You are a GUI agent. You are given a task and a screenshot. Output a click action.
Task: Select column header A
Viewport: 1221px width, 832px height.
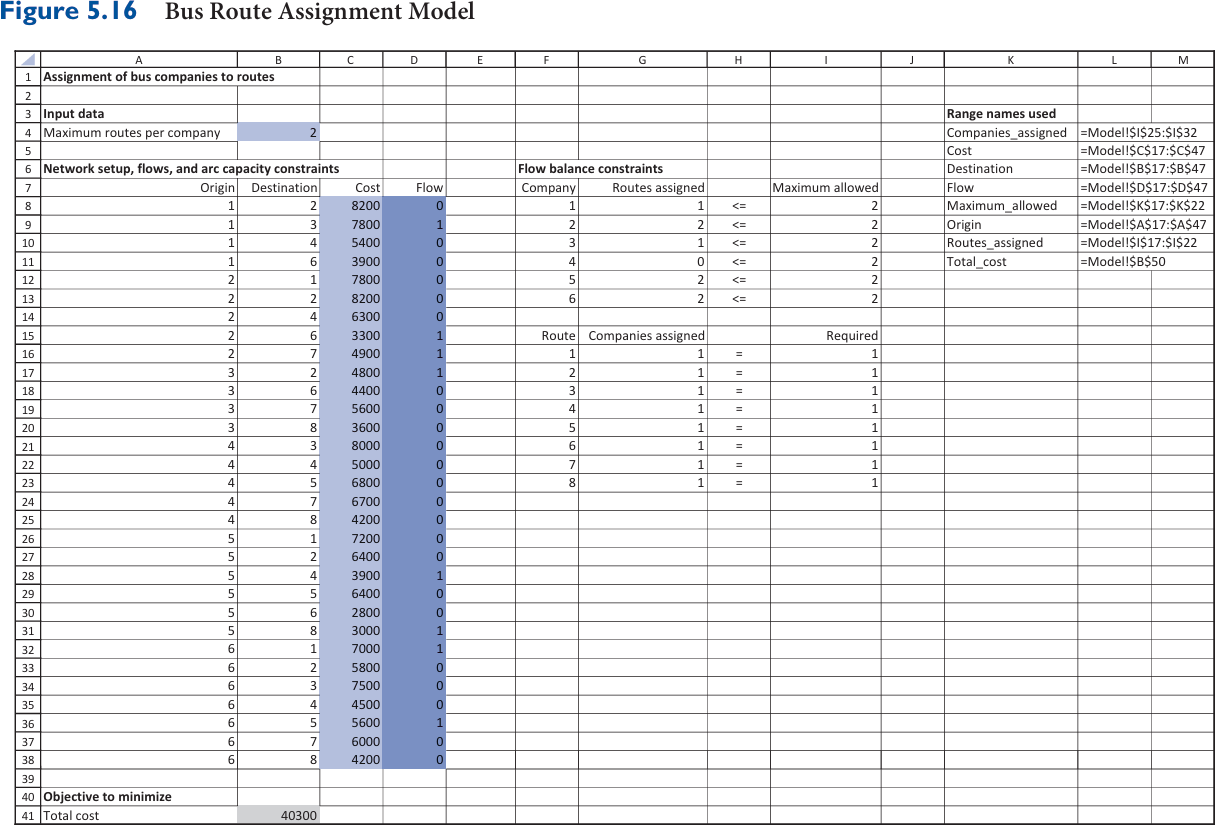click(x=139, y=59)
